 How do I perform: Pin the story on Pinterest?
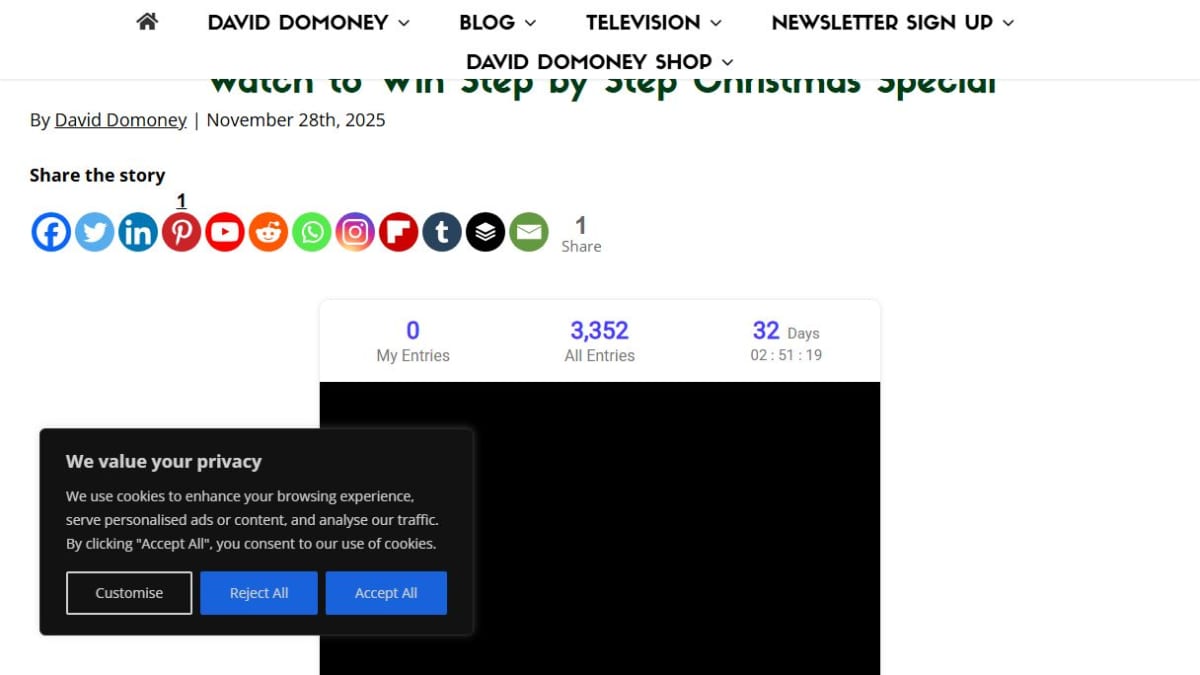coord(181,232)
